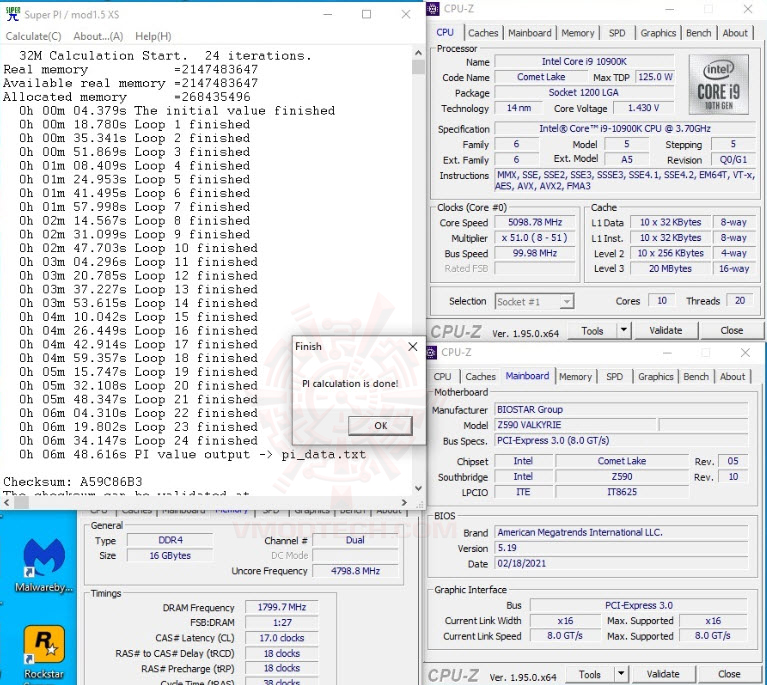Select Bench tab in Mainboard CPU-Z window

coord(696,377)
